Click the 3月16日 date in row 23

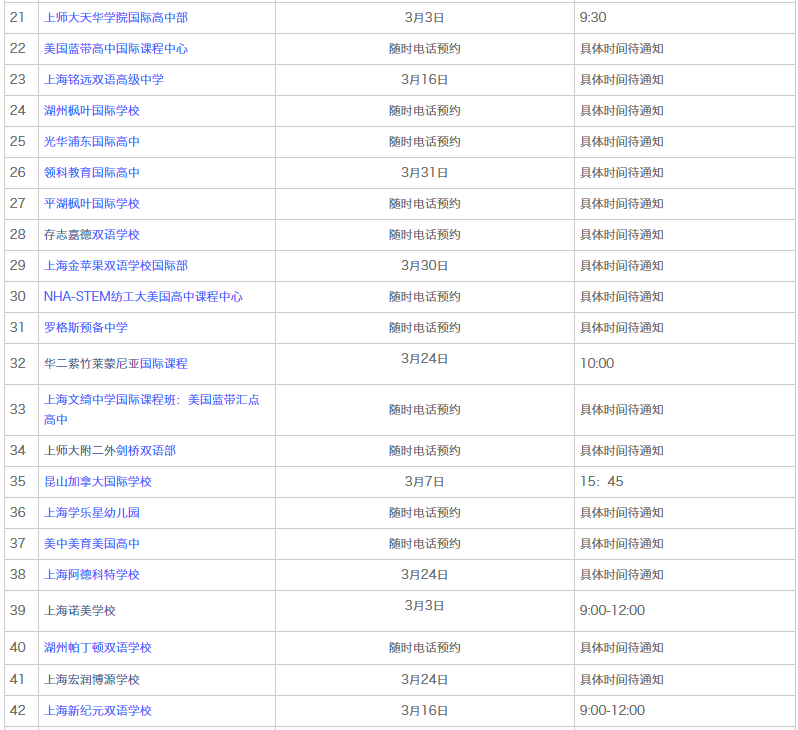pyautogui.click(x=424, y=80)
